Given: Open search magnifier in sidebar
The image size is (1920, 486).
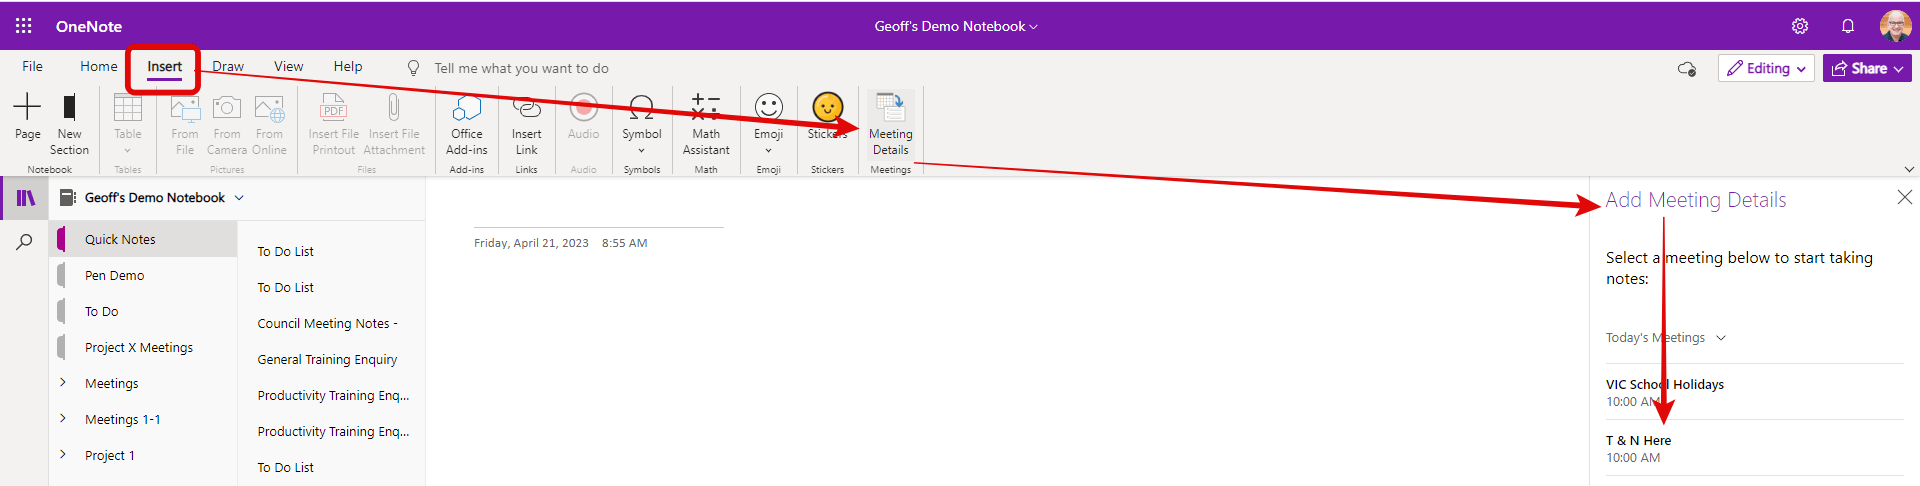Looking at the screenshot, I should (25, 242).
